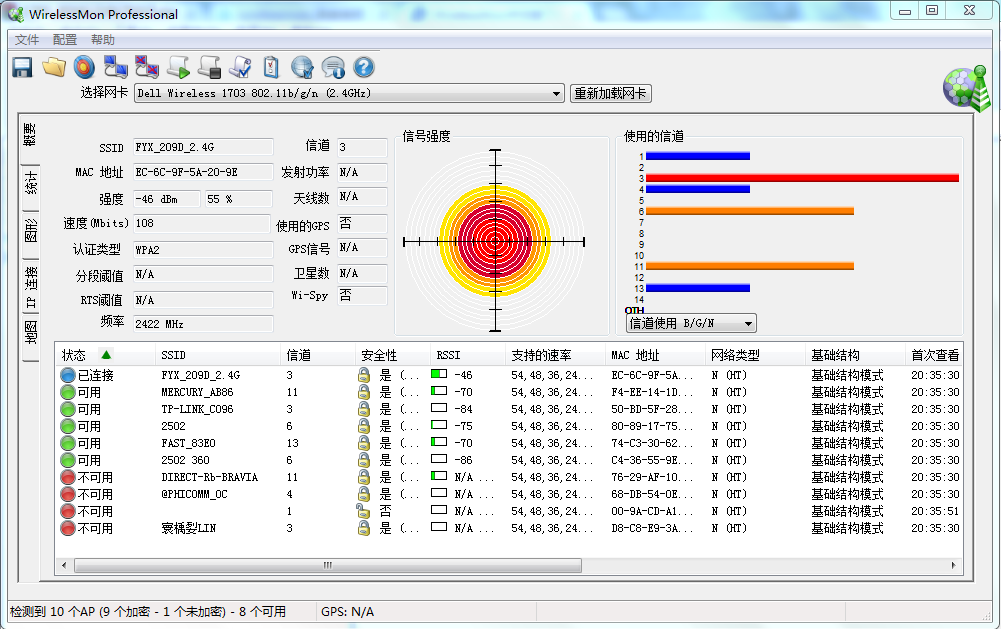
Task: Click the 频率 field showing 2422 MHz
Action: point(203,324)
